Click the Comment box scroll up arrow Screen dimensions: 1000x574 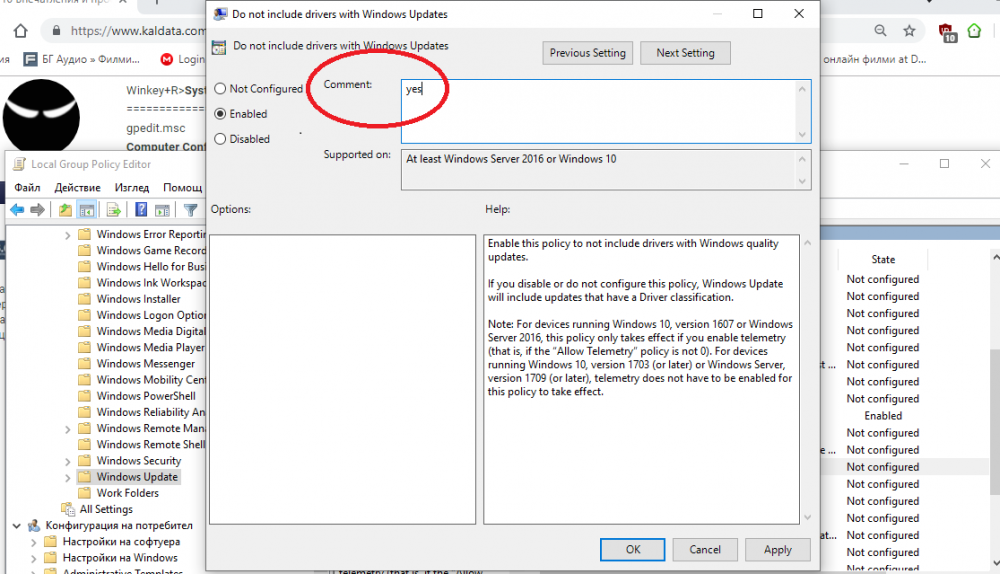pyautogui.click(x=802, y=89)
